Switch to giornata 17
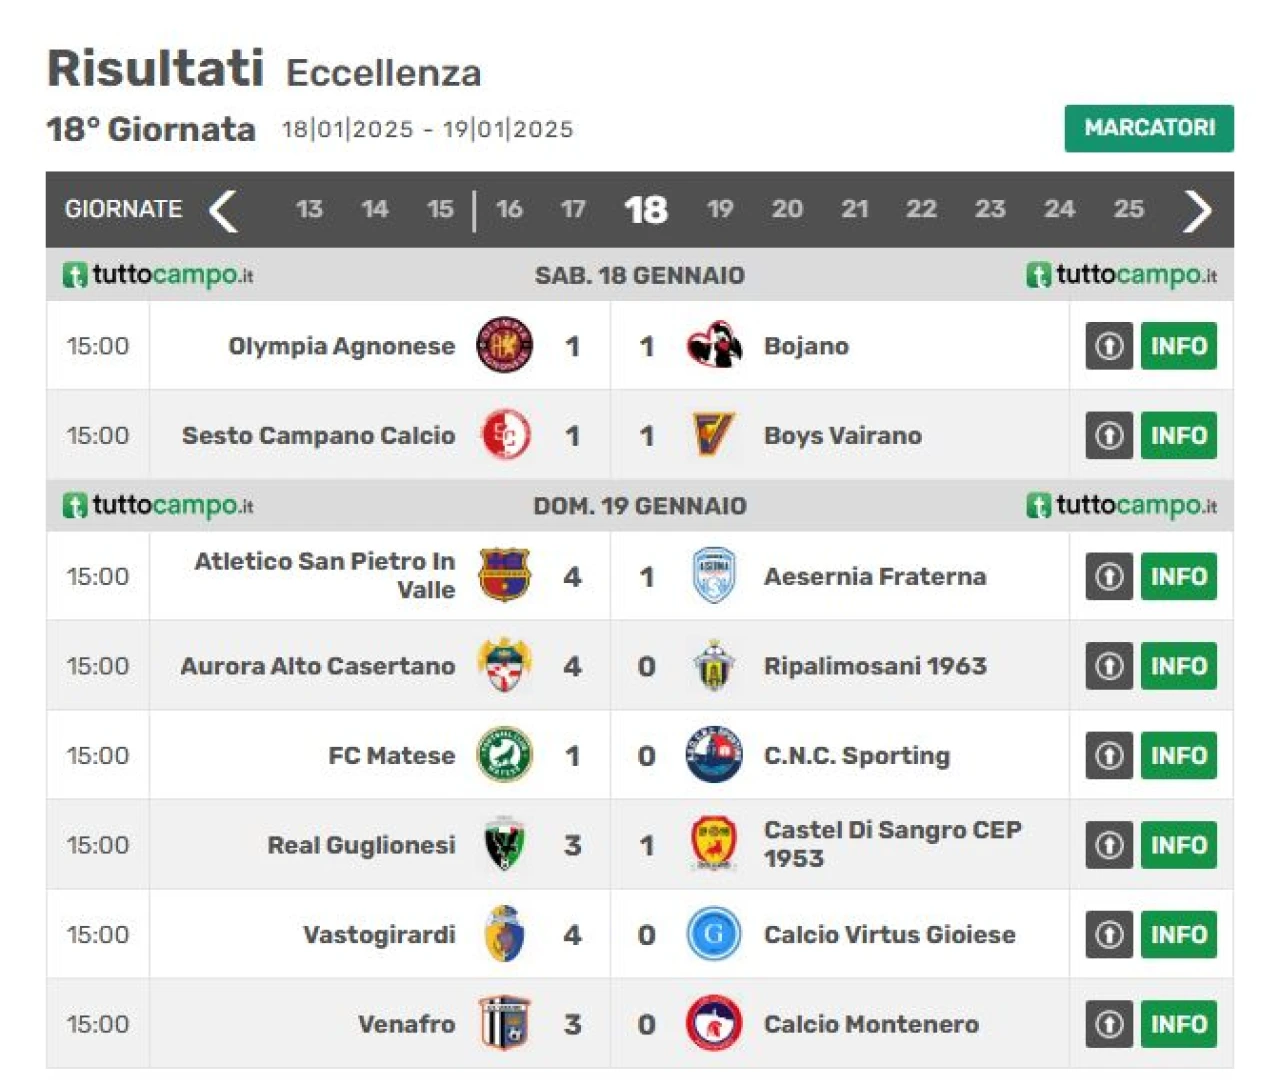This screenshot has height=1086, width=1280. [573, 209]
